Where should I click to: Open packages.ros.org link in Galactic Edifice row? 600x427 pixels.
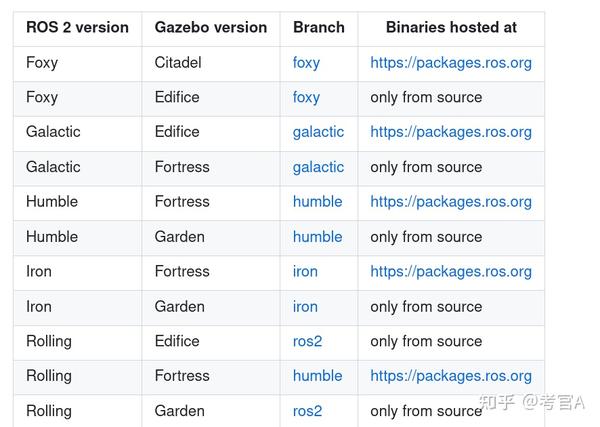pyautogui.click(x=450, y=132)
